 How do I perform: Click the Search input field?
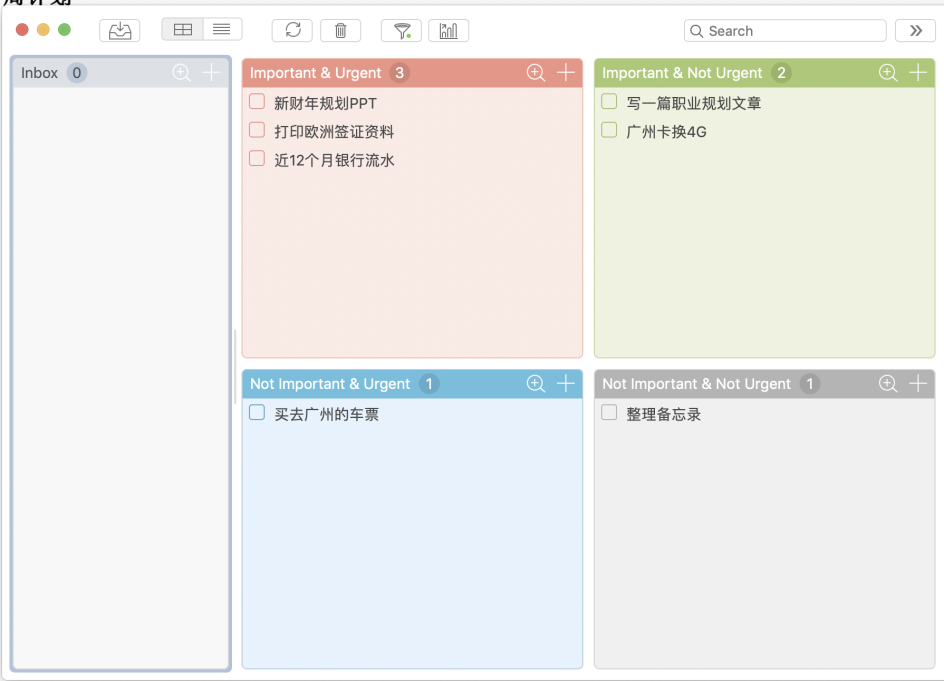(794, 31)
